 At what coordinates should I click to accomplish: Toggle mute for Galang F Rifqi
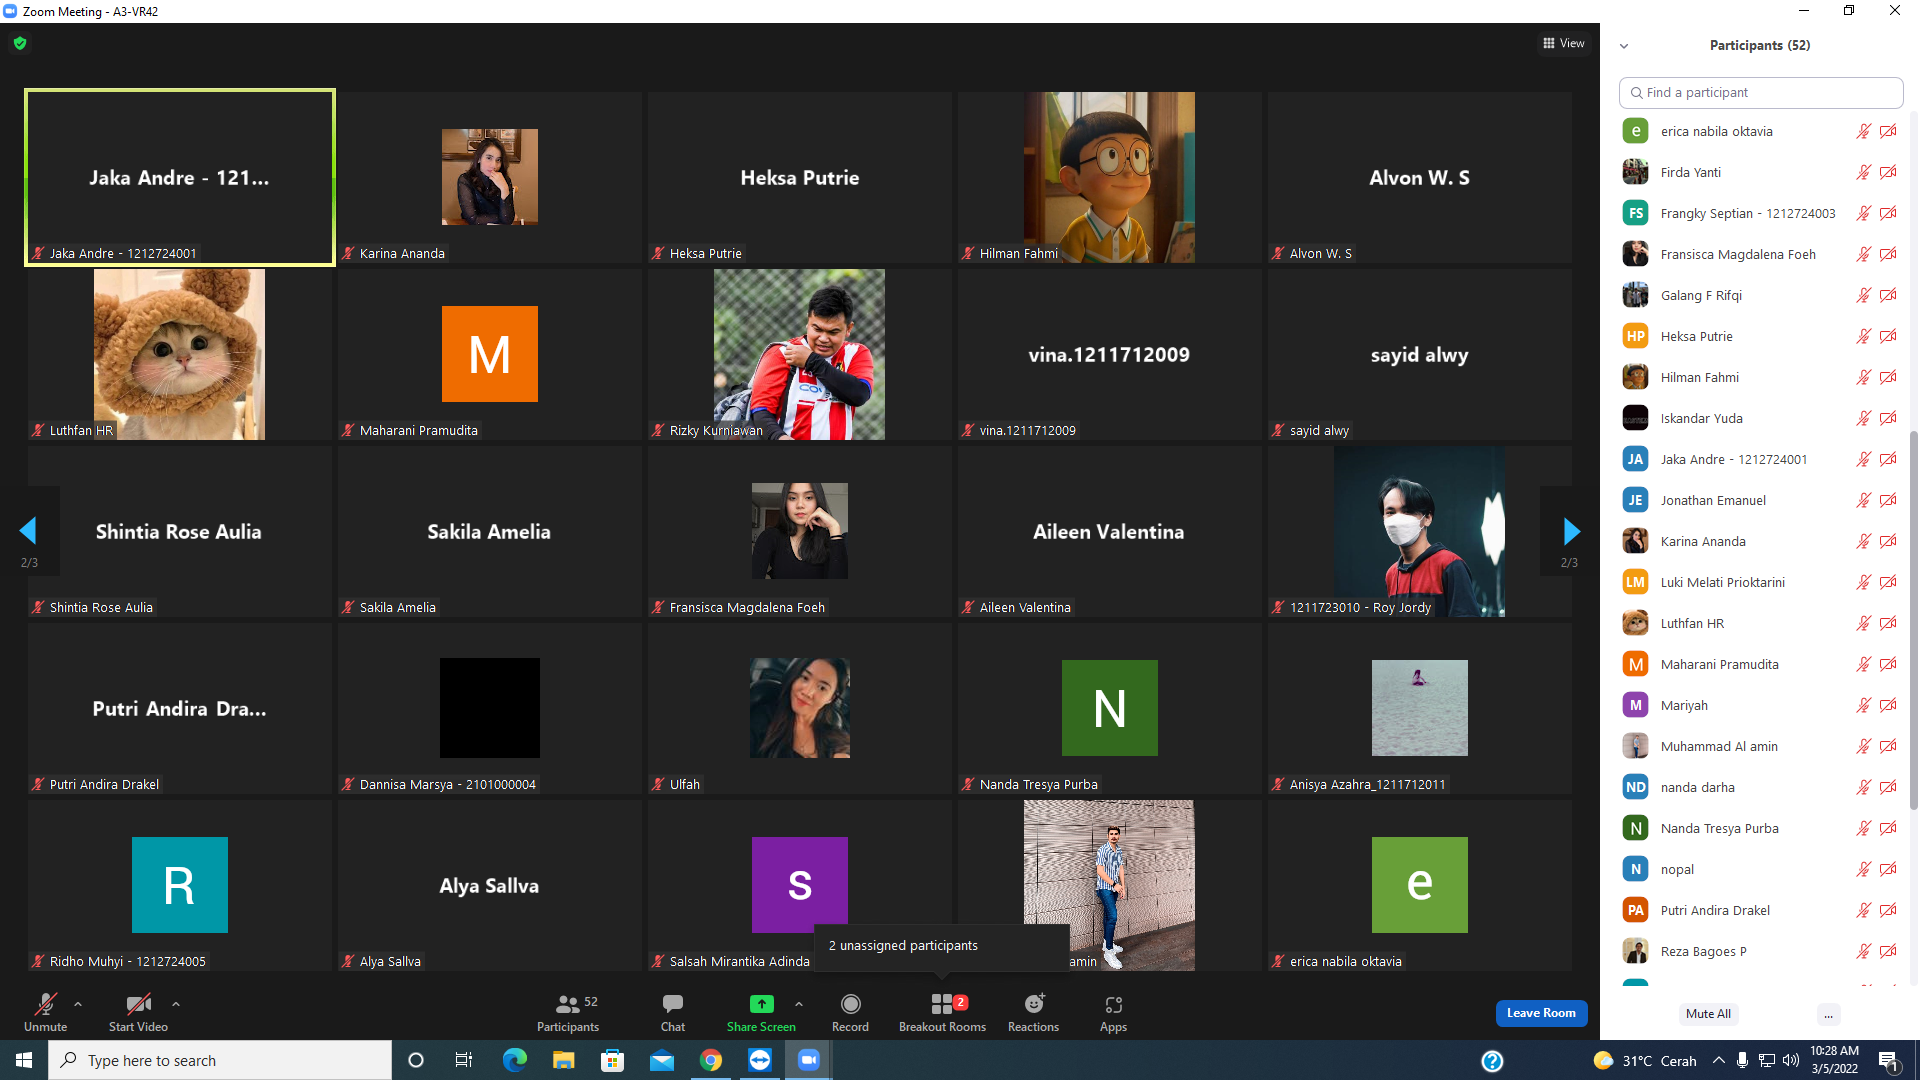coord(1863,295)
